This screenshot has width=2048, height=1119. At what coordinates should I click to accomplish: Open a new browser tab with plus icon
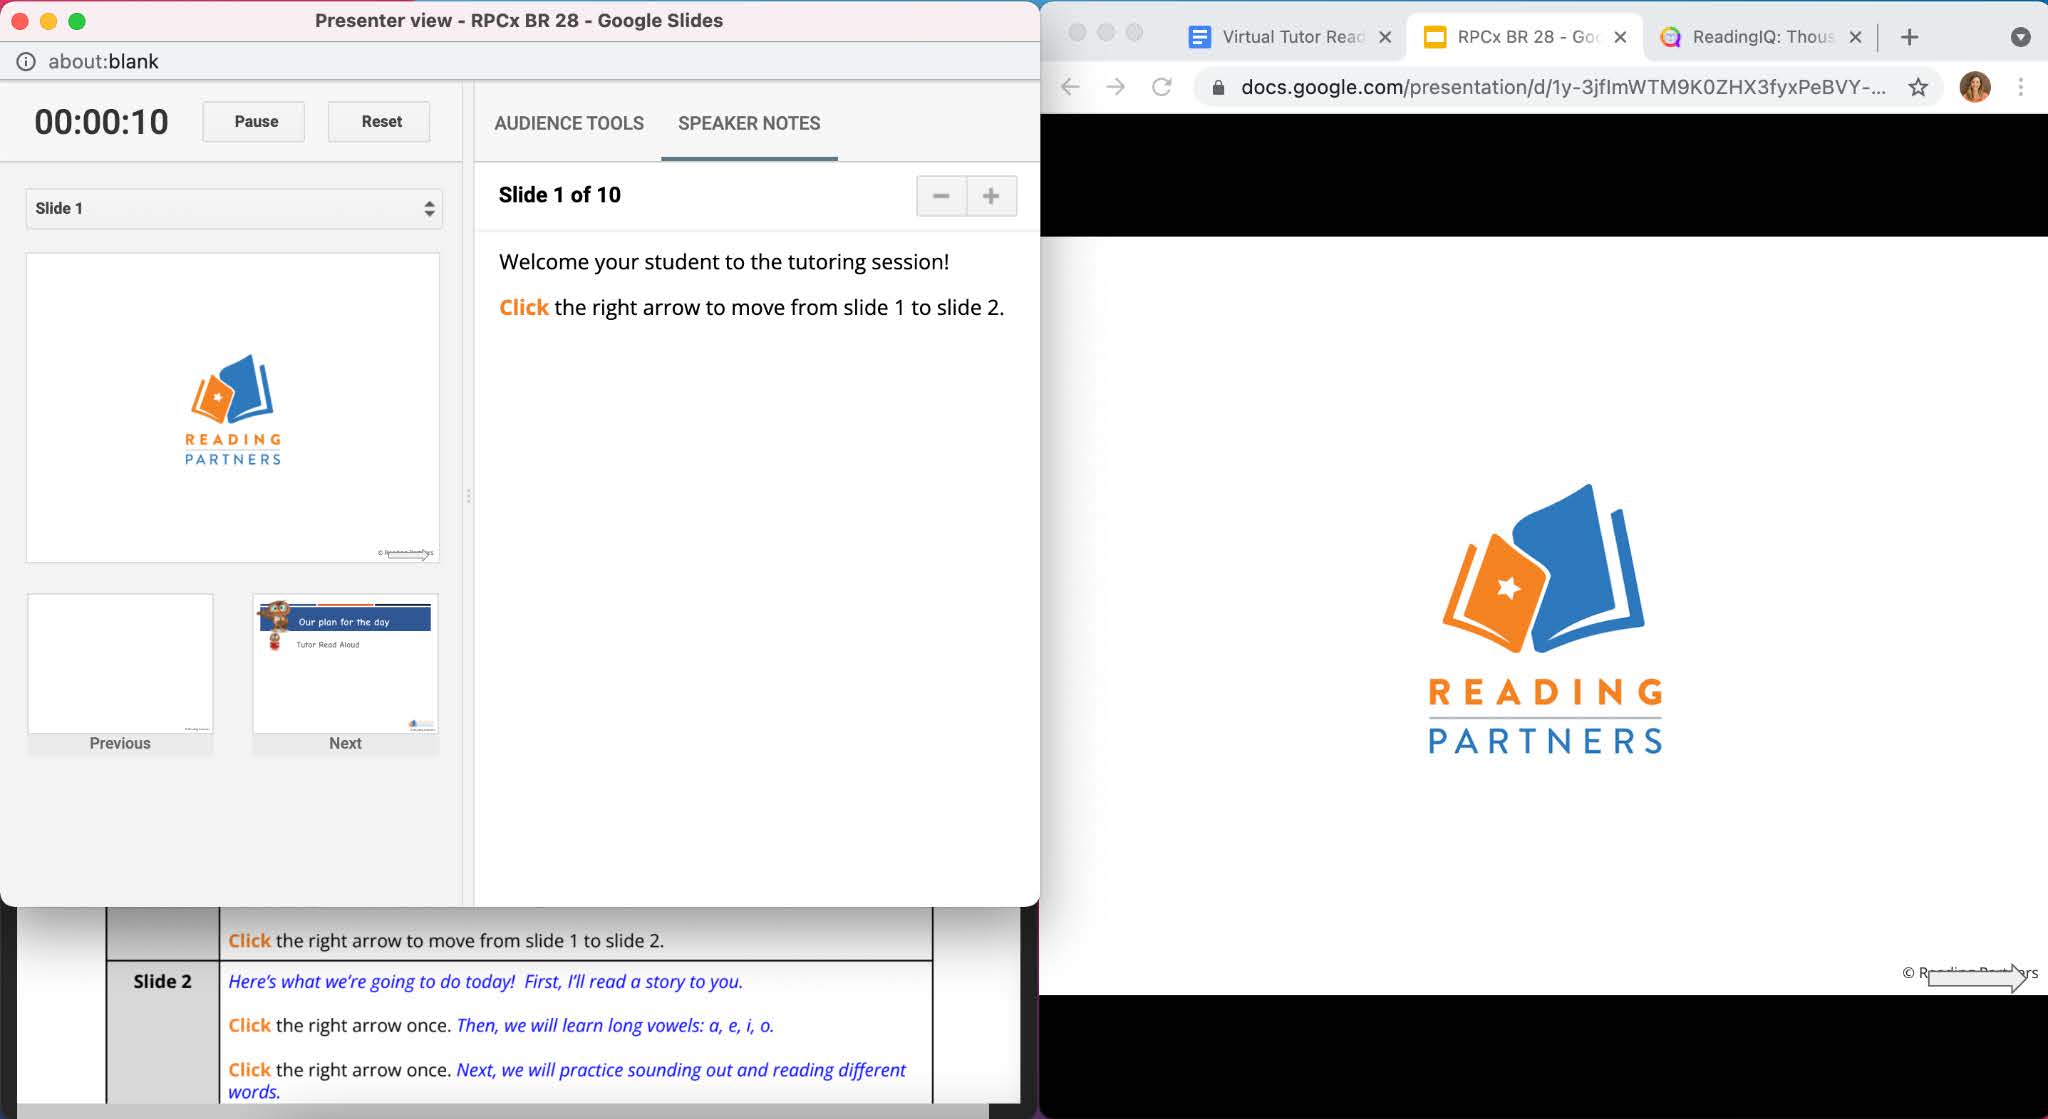pyautogui.click(x=1909, y=37)
